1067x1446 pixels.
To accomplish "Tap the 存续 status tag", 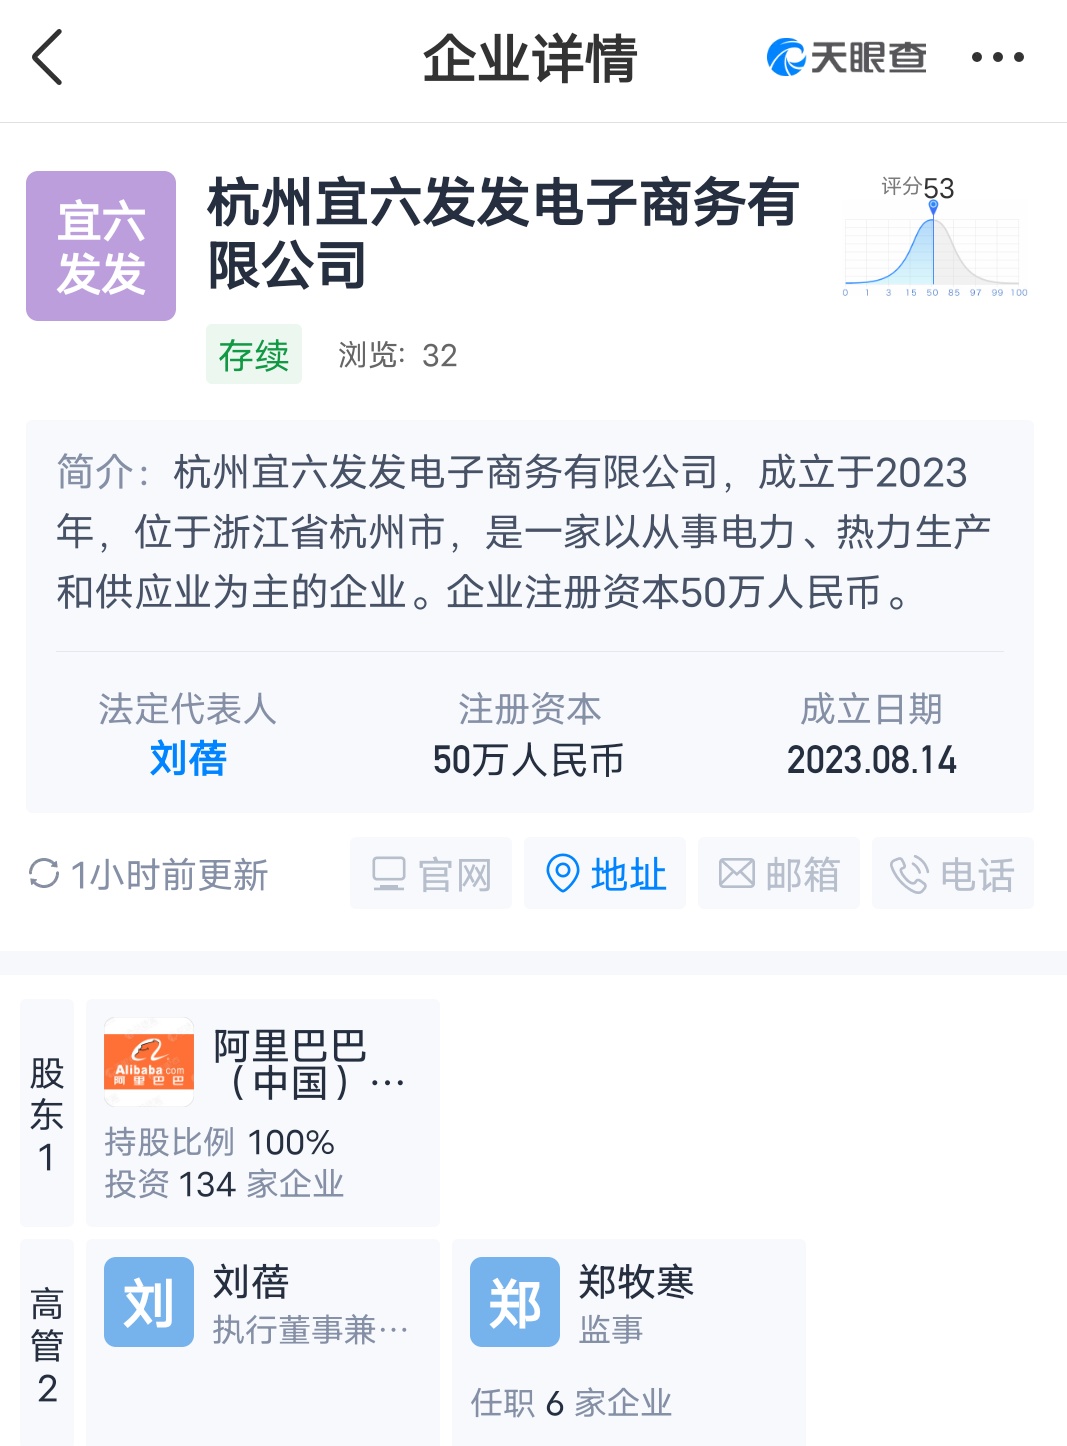I will pos(254,354).
